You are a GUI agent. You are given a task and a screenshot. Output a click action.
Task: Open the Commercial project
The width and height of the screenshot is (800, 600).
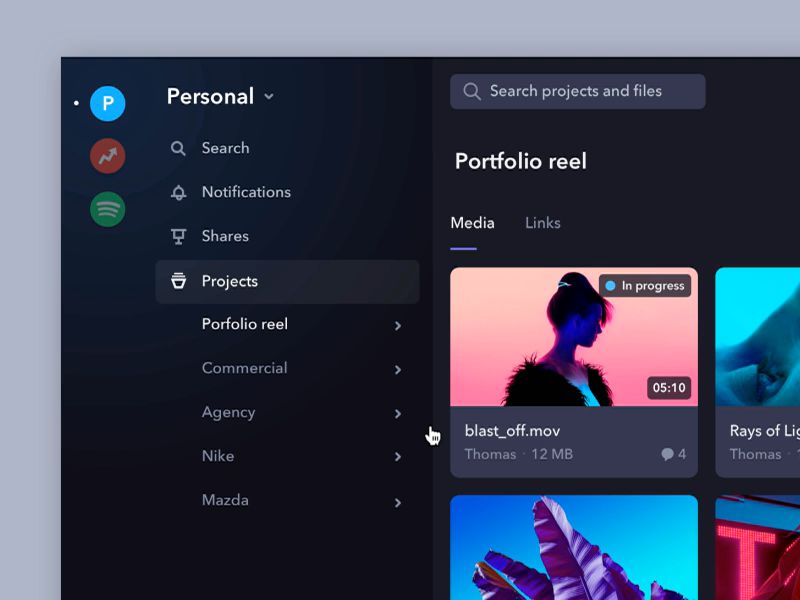(244, 368)
